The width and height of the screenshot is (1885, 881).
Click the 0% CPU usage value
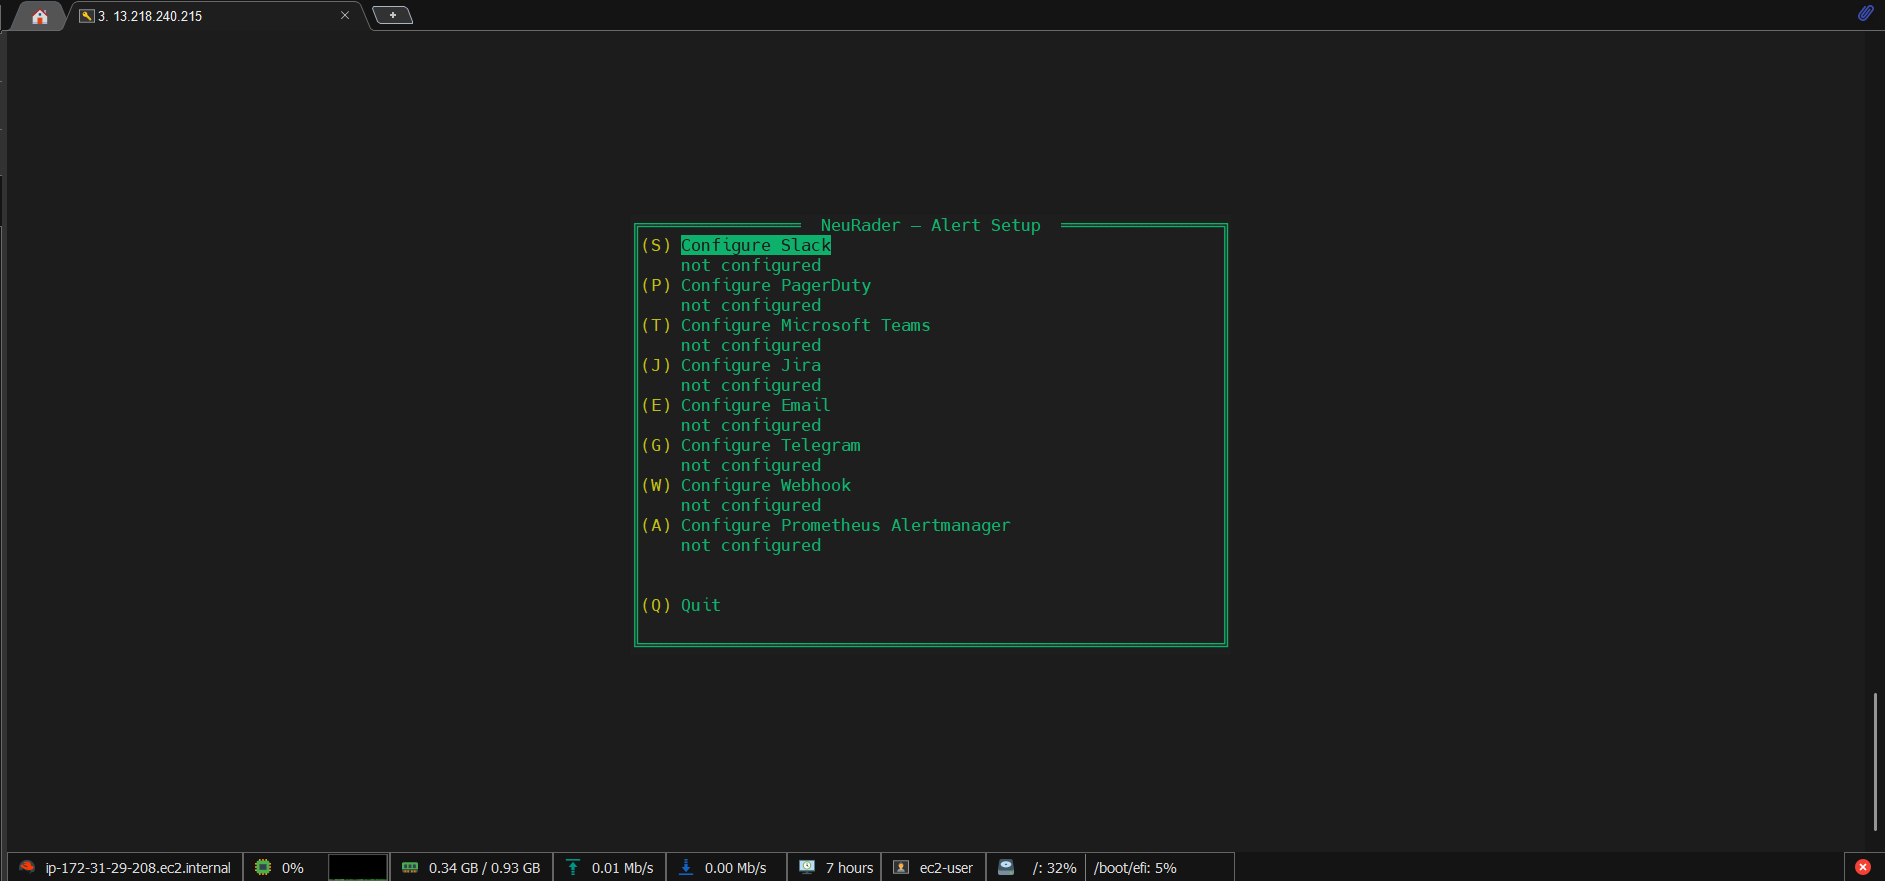[293, 868]
